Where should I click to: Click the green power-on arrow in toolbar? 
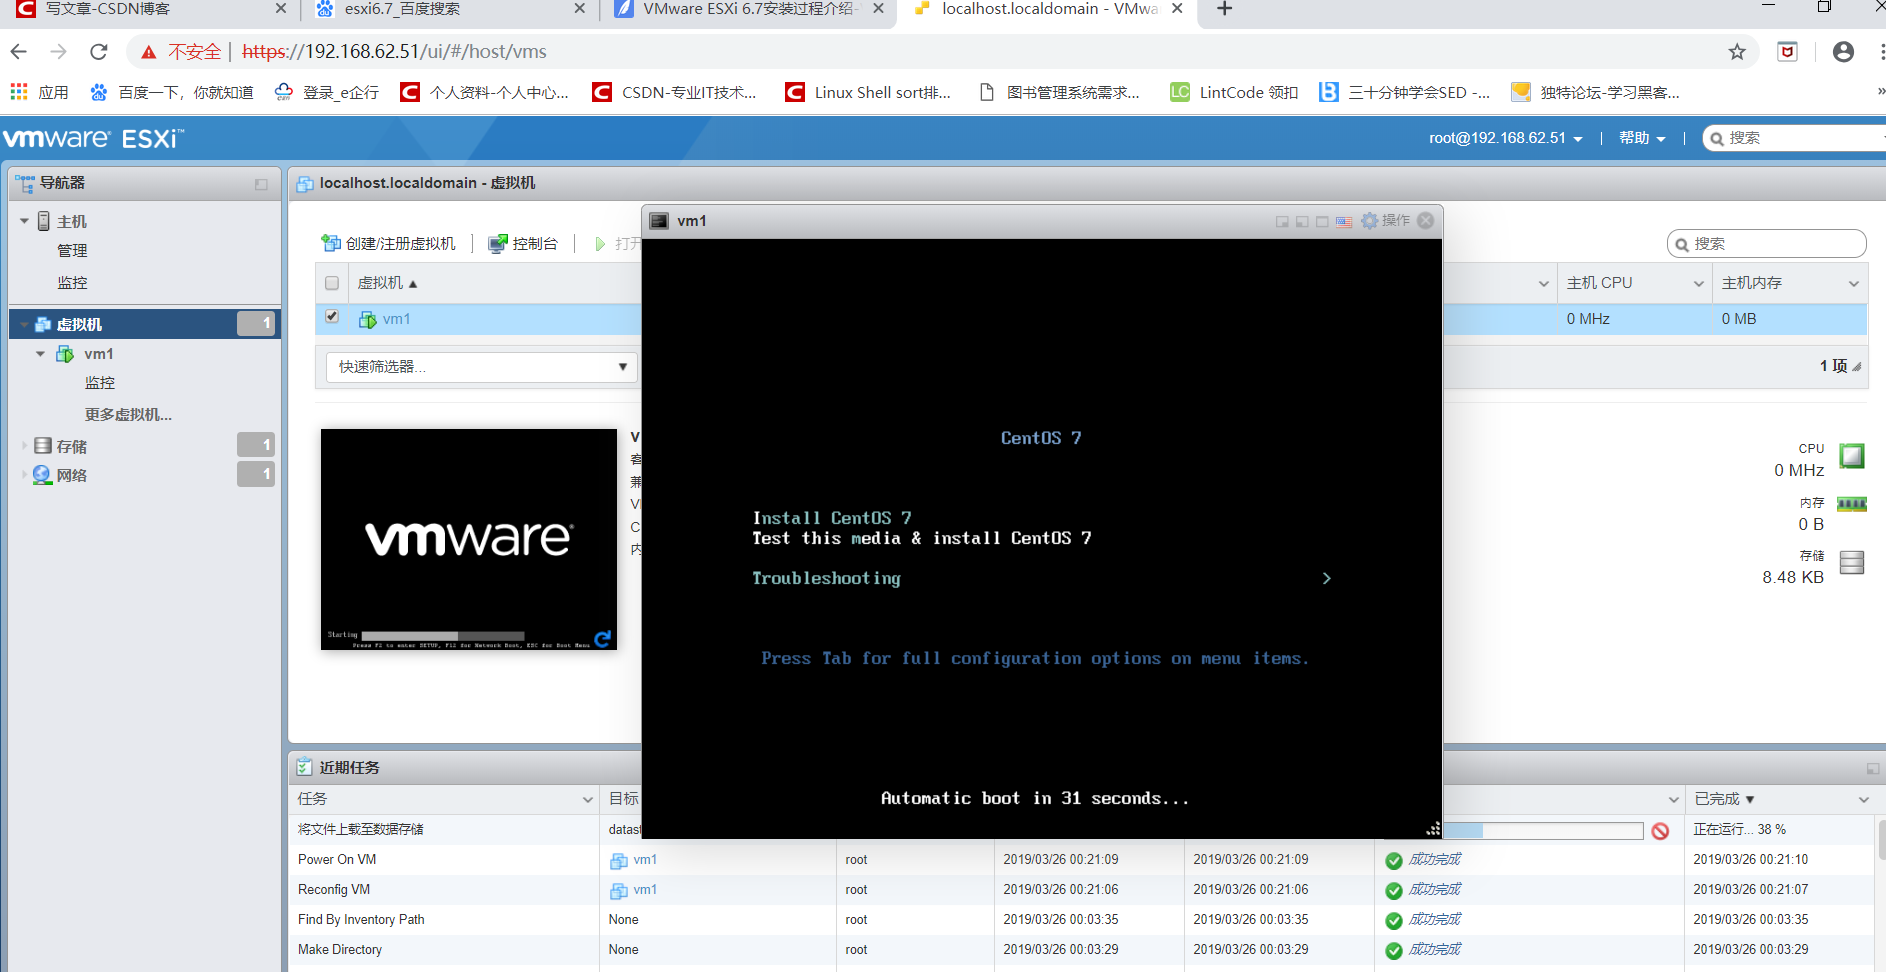(600, 244)
